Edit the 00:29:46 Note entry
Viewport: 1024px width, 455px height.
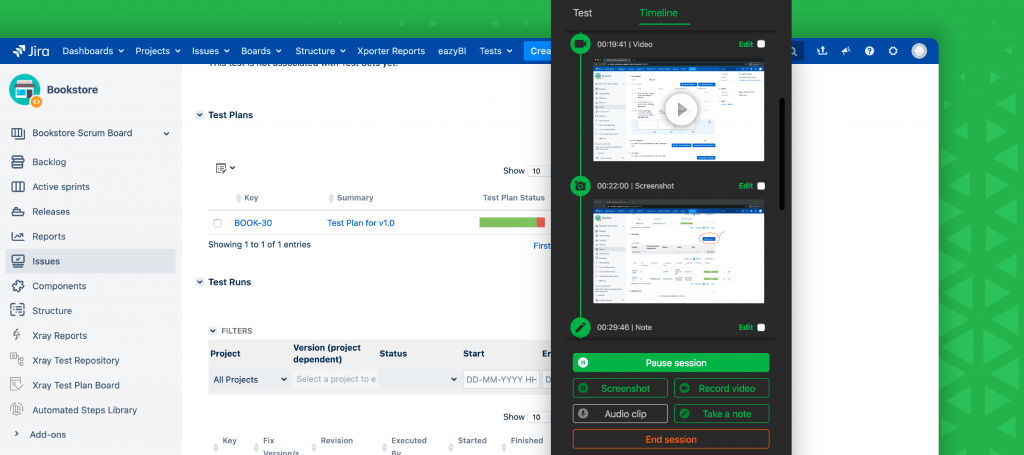pos(745,328)
